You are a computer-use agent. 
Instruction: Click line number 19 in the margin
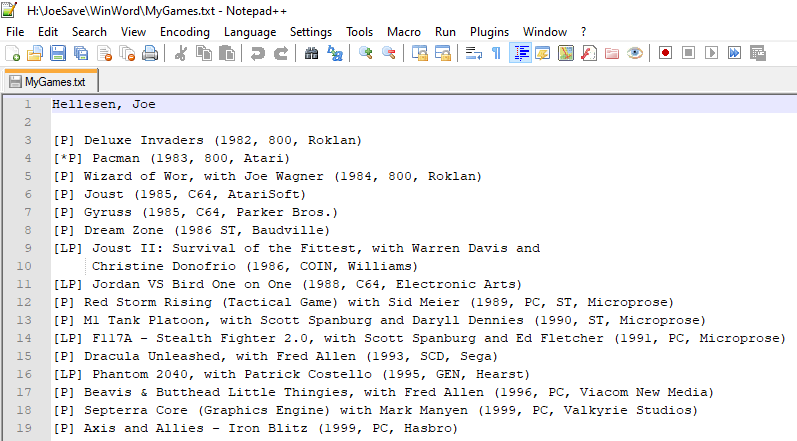point(24,428)
